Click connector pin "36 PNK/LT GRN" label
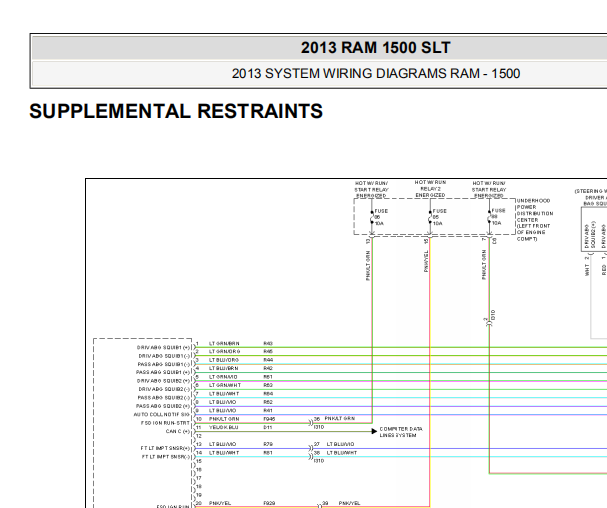This screenshot has height=508, width=607. pyautogui.click(x=334, y=419)
